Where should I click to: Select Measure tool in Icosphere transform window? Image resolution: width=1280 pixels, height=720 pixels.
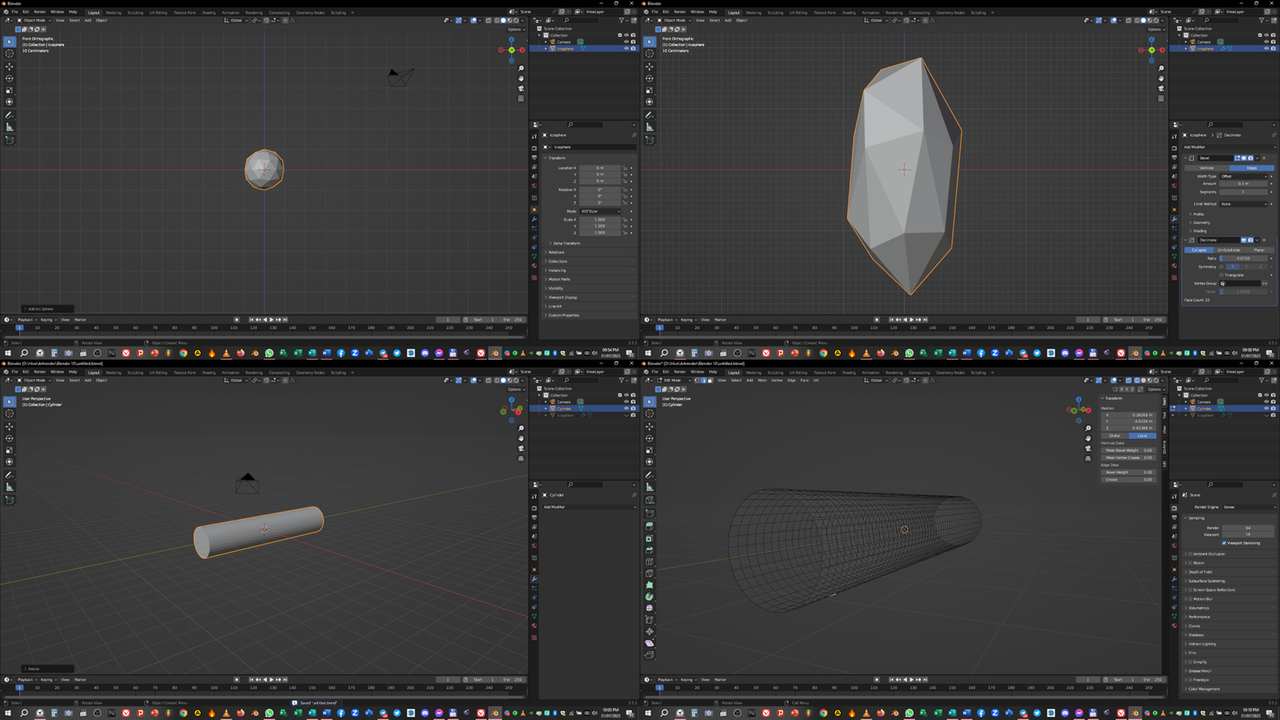point(9,126)
